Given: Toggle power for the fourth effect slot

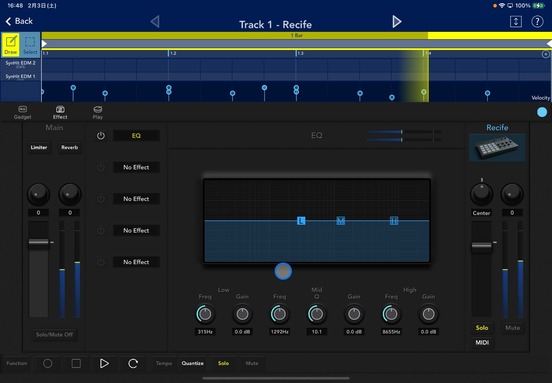Looking at the screenshot, I should pos(101,231).
